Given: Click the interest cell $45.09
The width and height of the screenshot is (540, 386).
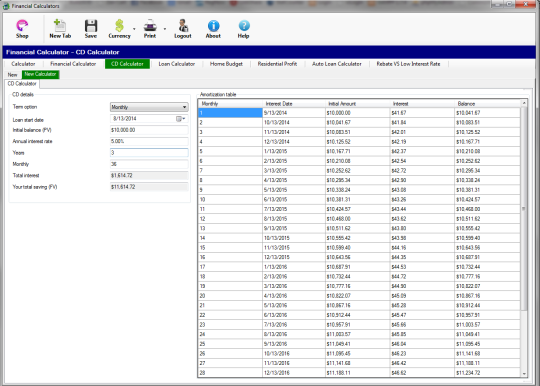Looking at the screenshot, I should click(422, 296).
